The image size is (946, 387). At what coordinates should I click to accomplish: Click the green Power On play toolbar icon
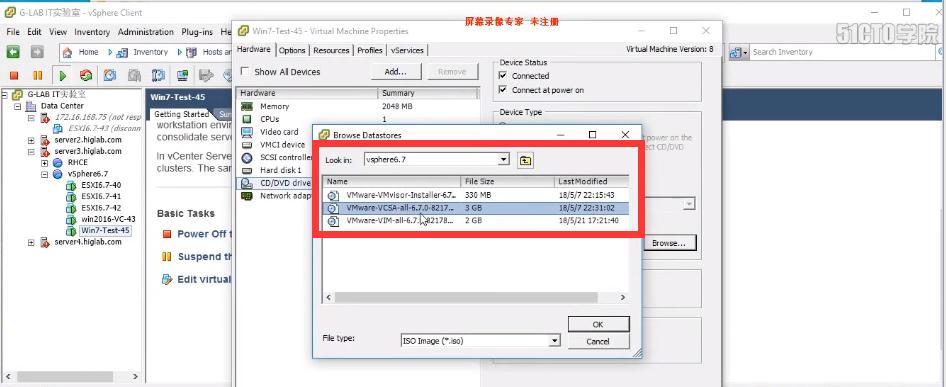(62, 75)
